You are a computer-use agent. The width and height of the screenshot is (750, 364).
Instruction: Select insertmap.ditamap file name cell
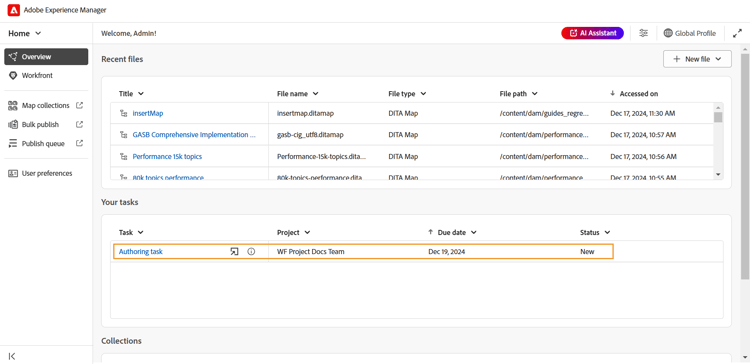(x=305, y=113)
